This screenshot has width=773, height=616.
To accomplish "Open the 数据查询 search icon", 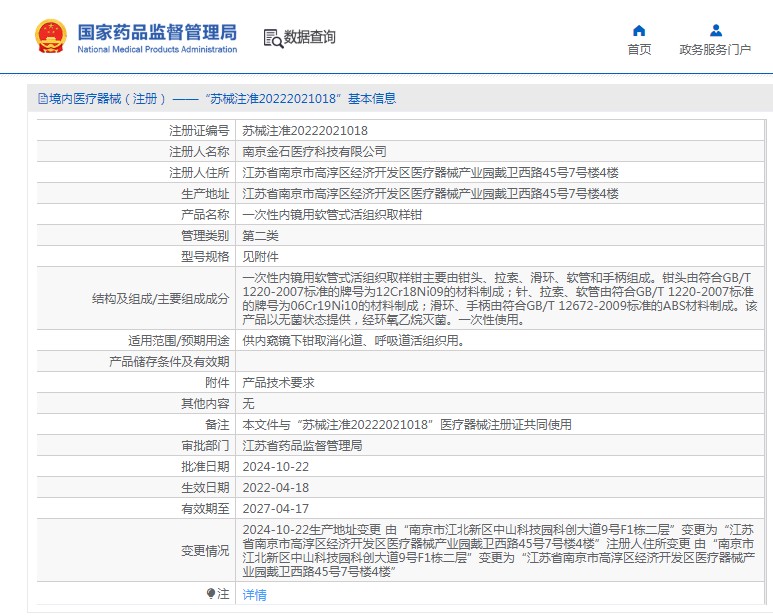I will [273, 38].
